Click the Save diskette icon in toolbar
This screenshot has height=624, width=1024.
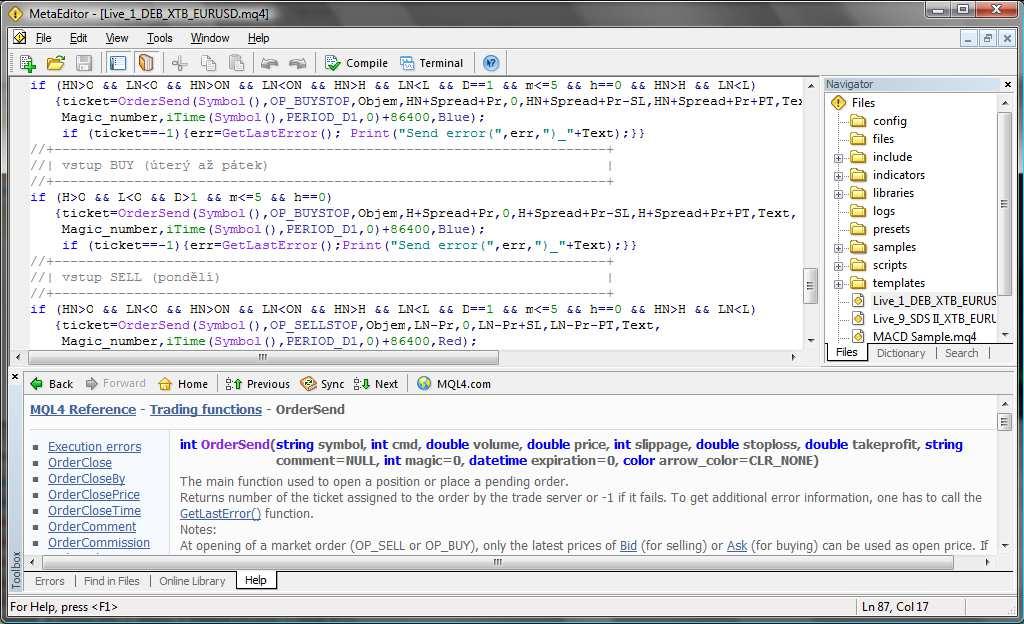(84, 63)
